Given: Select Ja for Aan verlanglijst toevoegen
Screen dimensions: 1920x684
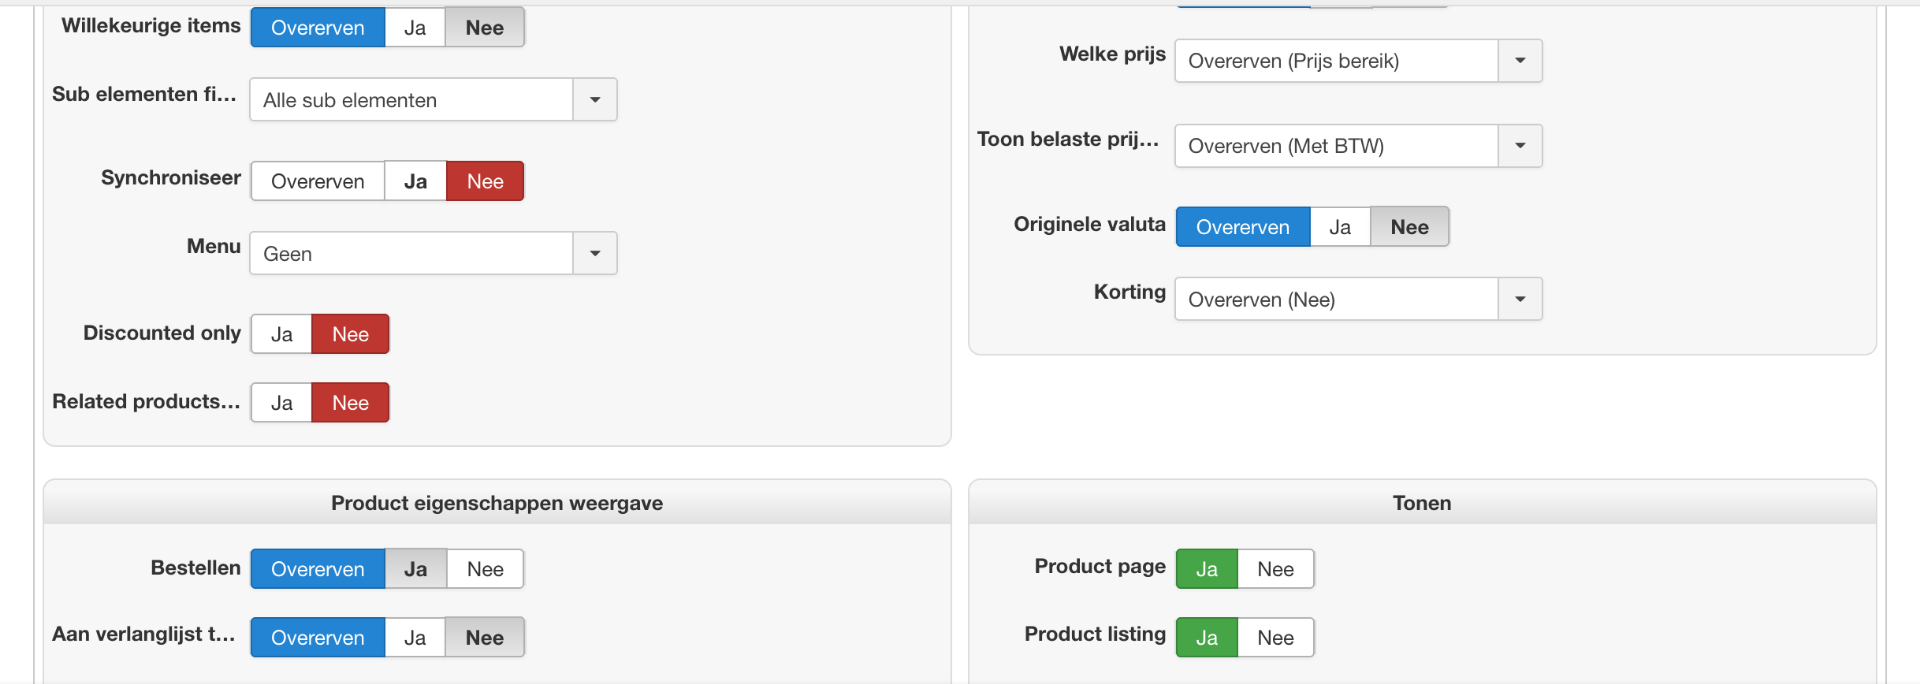Looking at the screenshot, I should pyautogui.click(x=415, y=638).
